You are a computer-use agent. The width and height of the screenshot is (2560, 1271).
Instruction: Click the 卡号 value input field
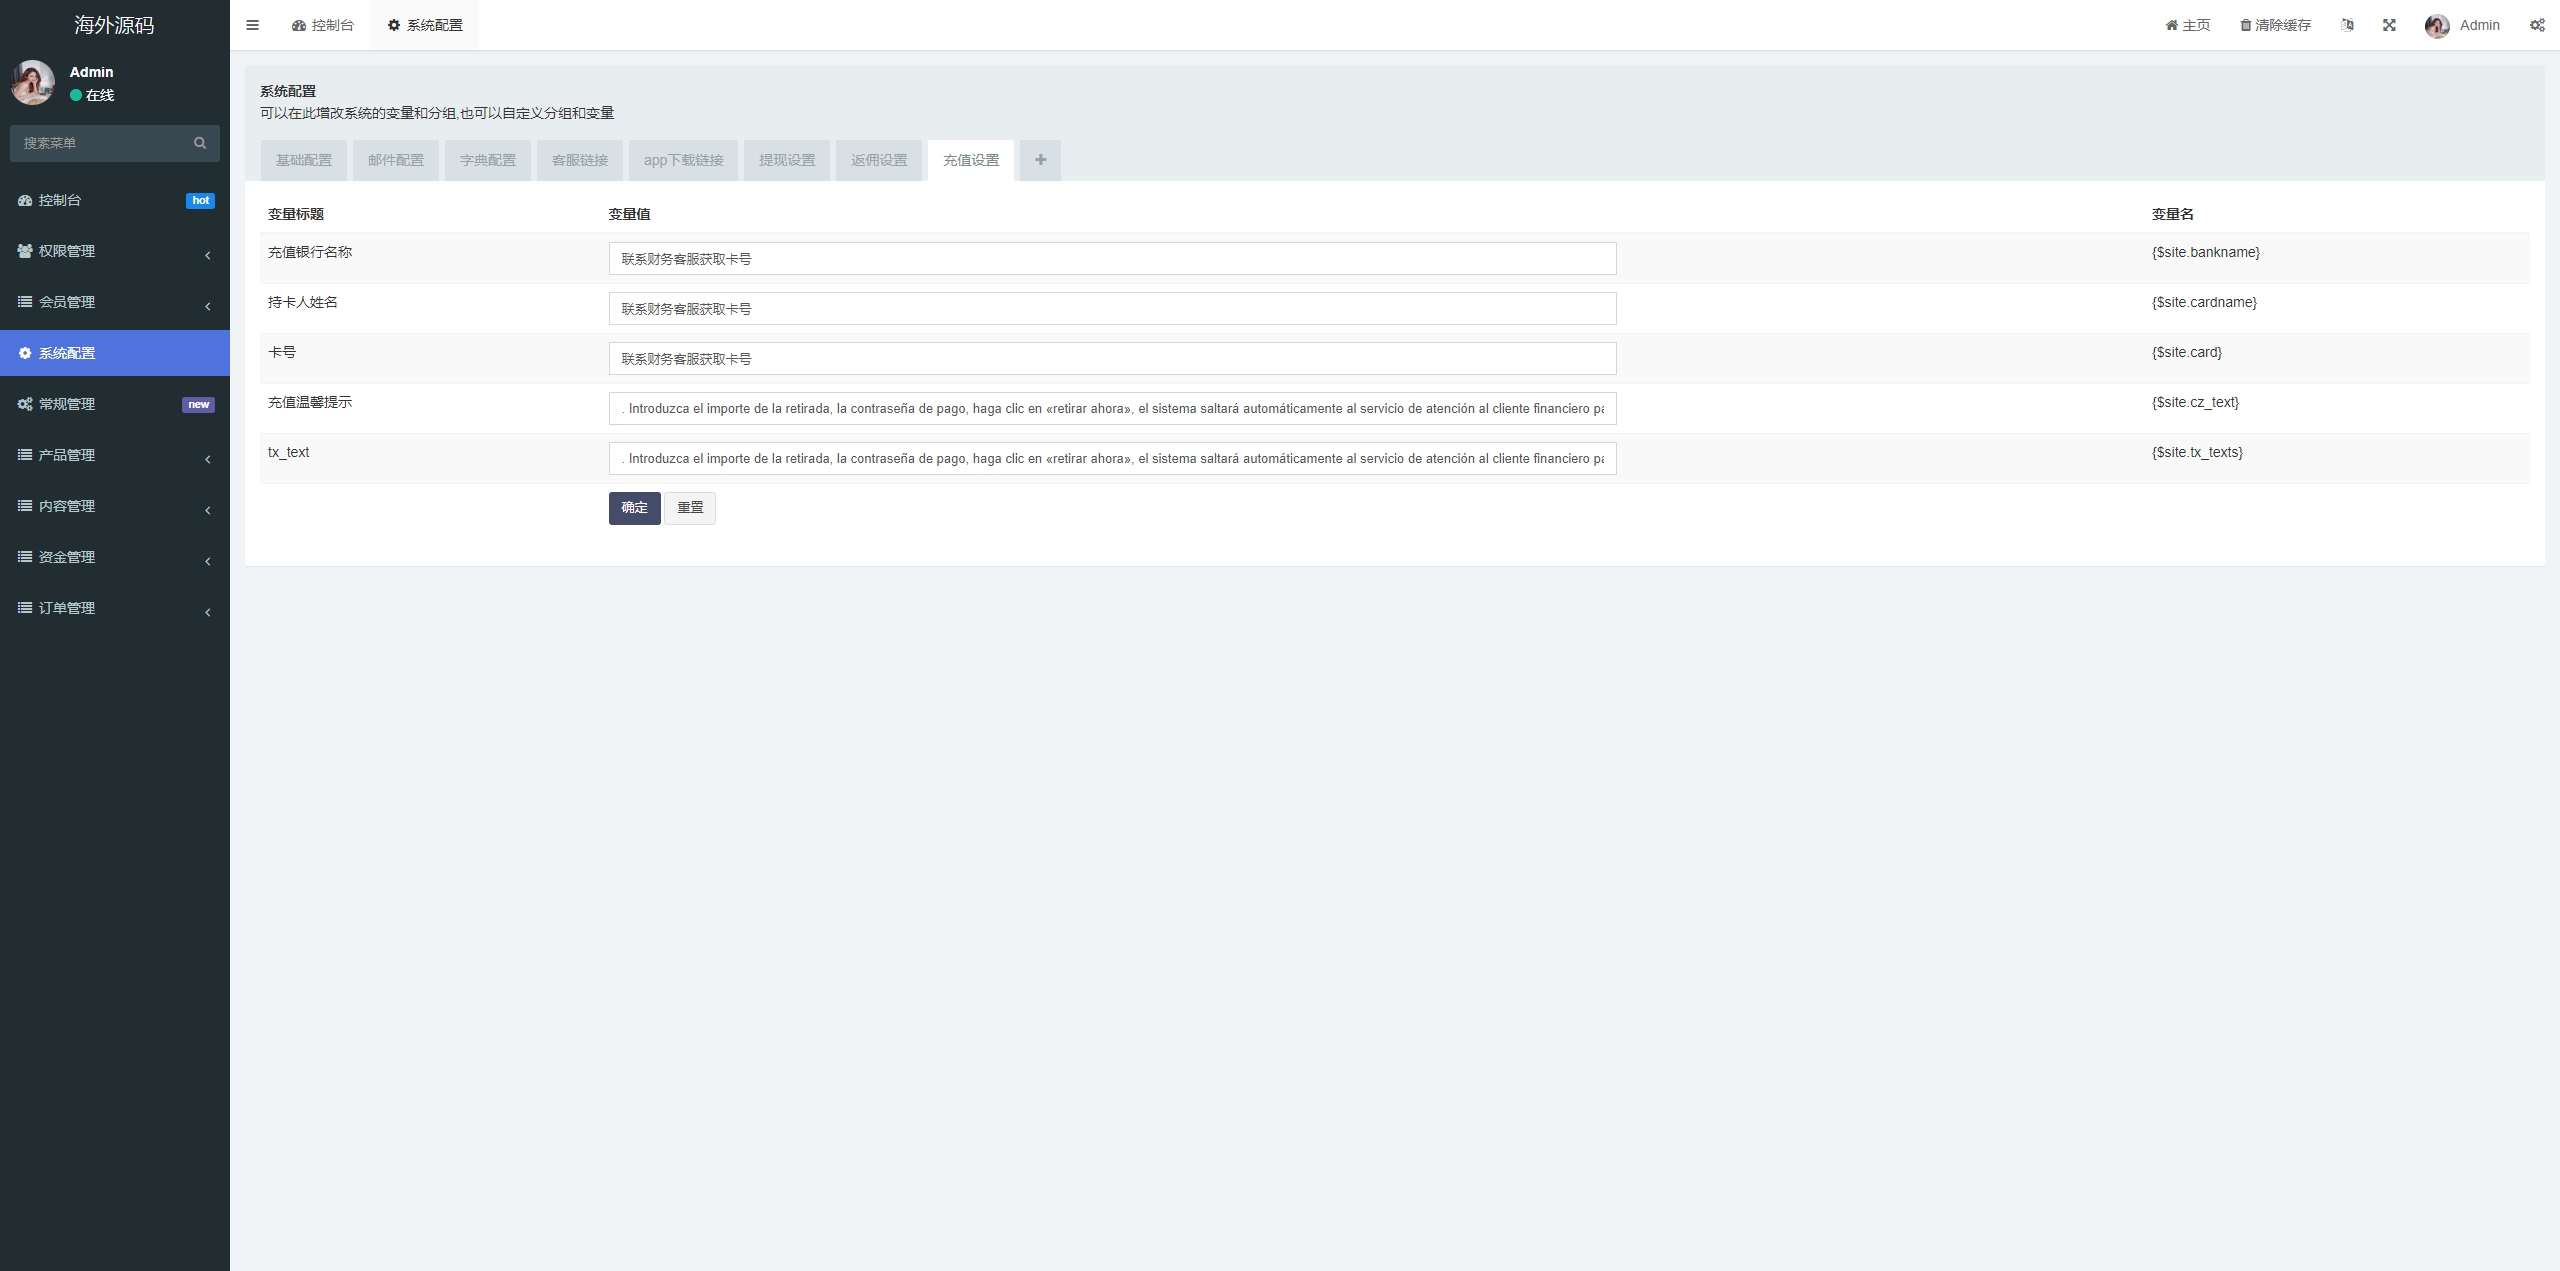click(x=1111, y=359)
